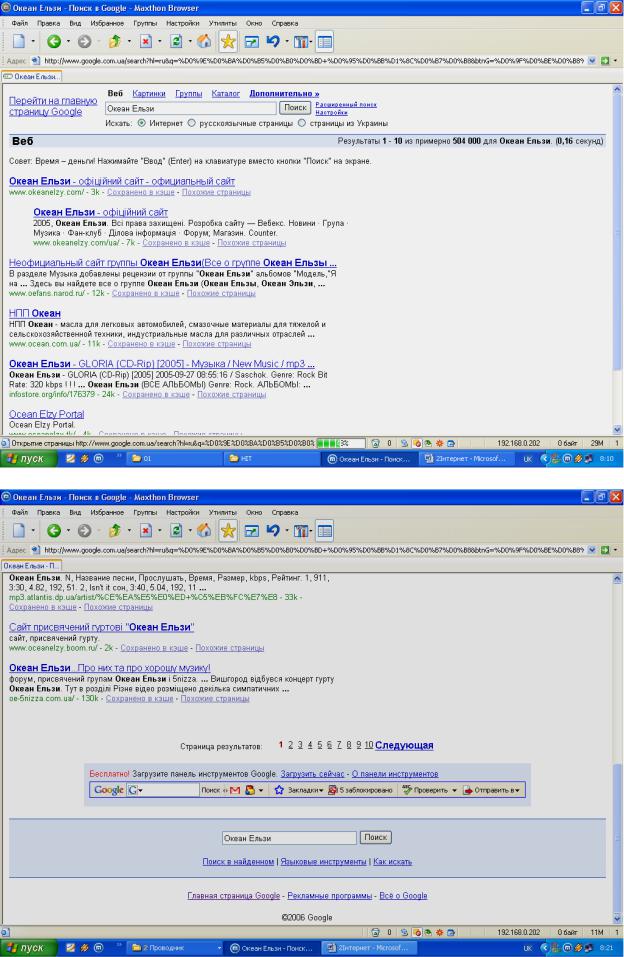
Task: Click the bottom Океан Ельзи search input field
Action: pyautogui.click(x=289, y=838)
